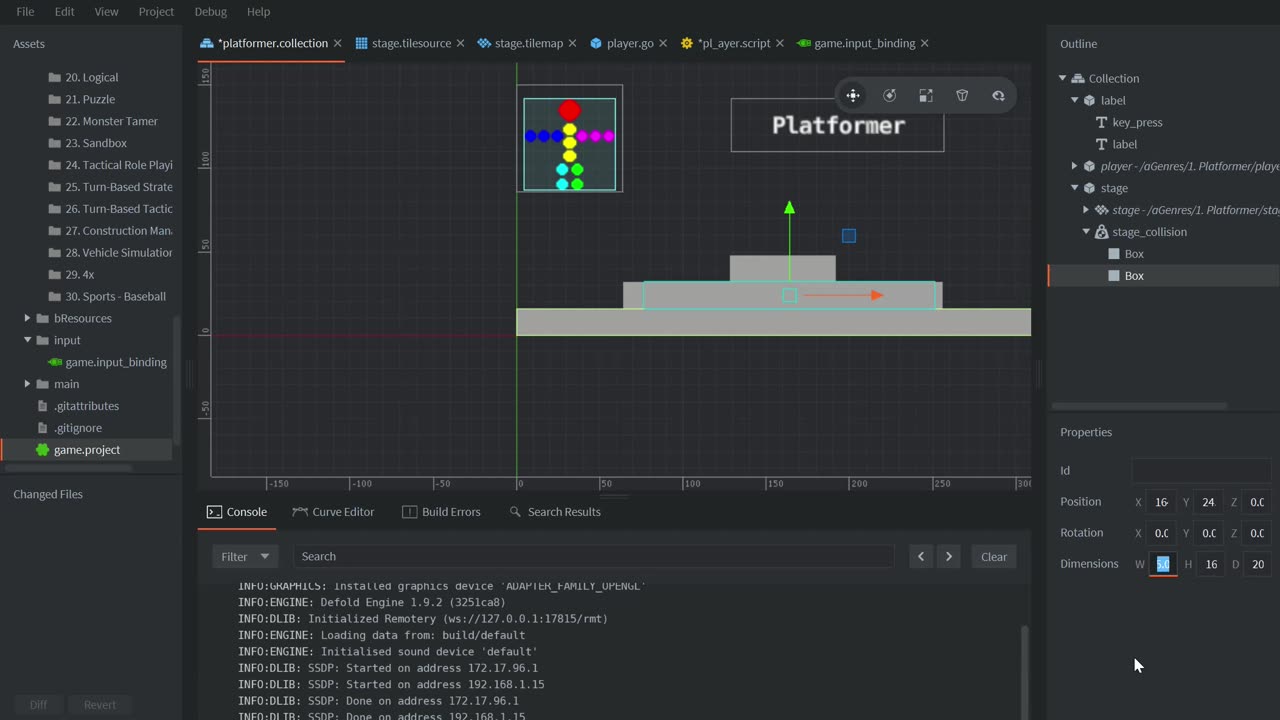This screenshot has height=720, width=1280.
Task: Select the Scale tool in scene toolbar
Action: [x=926, y=95]
